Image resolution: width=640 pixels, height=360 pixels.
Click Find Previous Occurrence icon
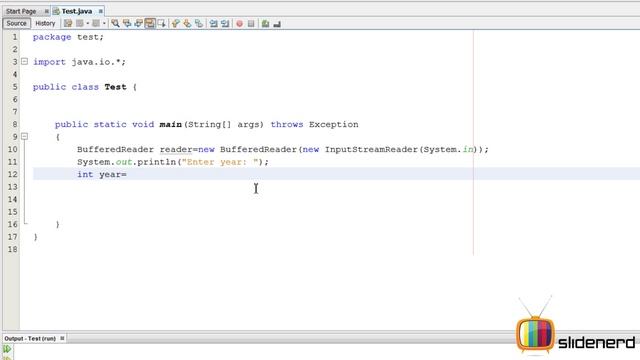(x=127, y=24)
